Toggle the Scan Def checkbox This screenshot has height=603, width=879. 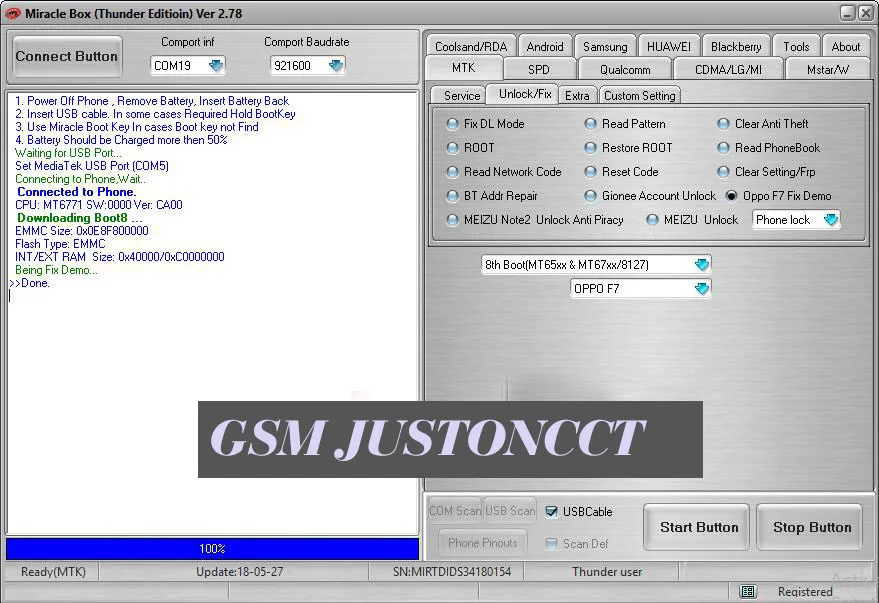[551, 544]
